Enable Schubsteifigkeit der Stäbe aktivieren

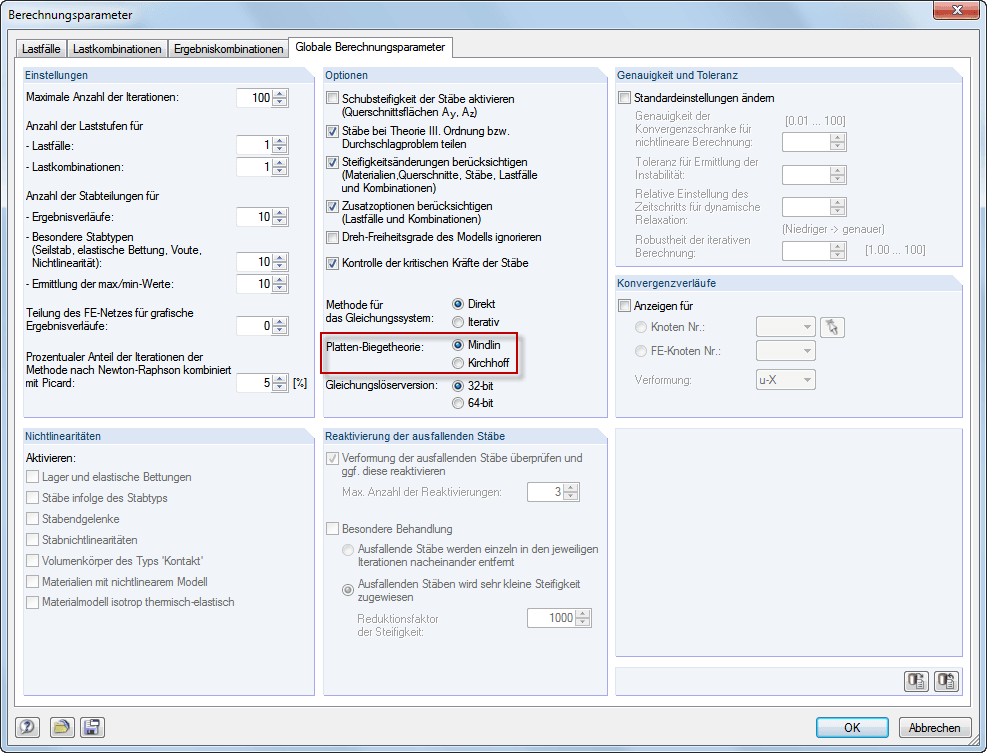pos(334,98)
